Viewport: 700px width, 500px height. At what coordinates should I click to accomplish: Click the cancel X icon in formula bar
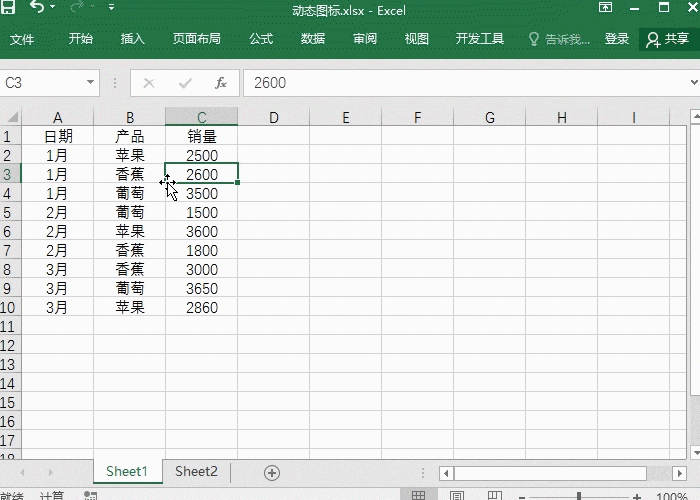pos(149,83)
